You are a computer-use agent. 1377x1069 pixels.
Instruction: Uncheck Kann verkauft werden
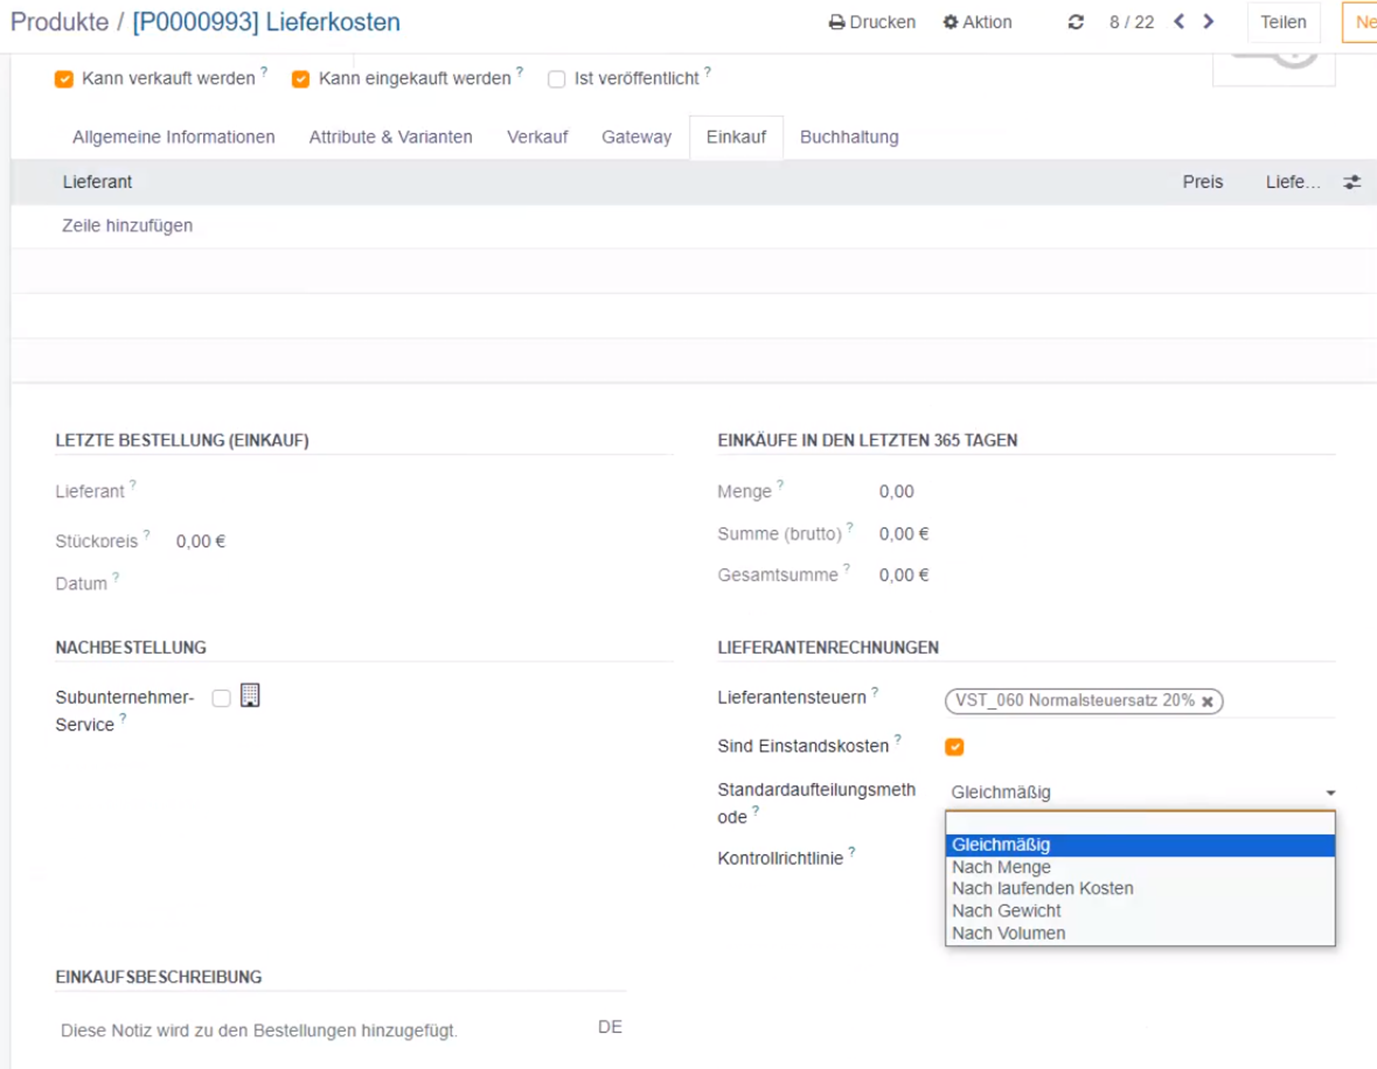pos(65,79)
